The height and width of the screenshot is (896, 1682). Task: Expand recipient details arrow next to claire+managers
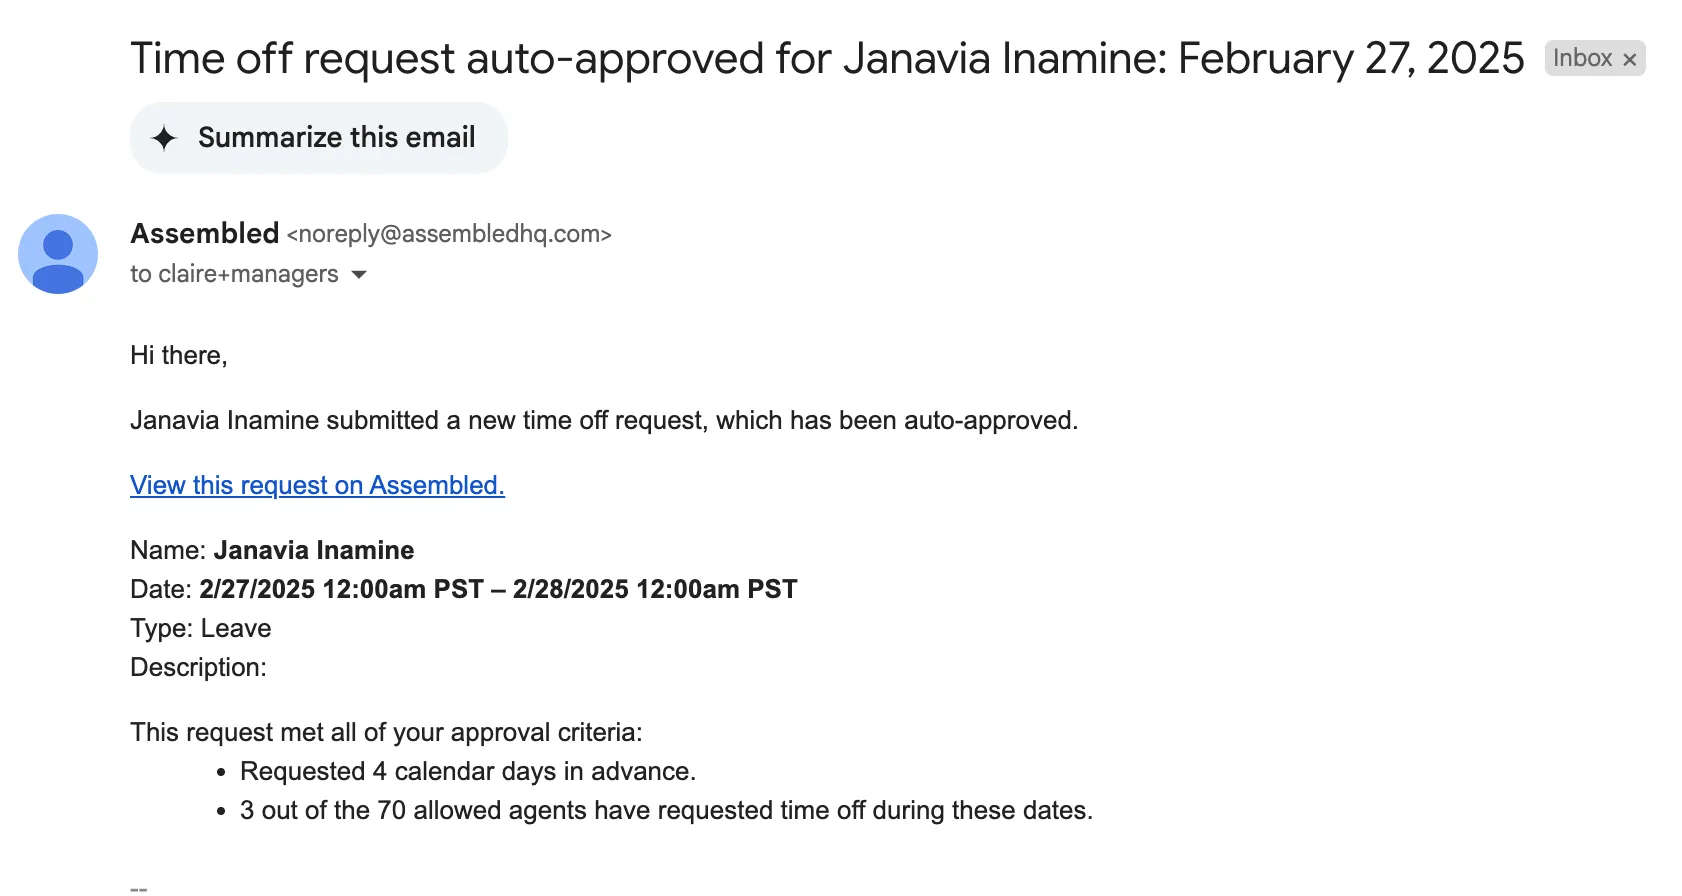359,274
